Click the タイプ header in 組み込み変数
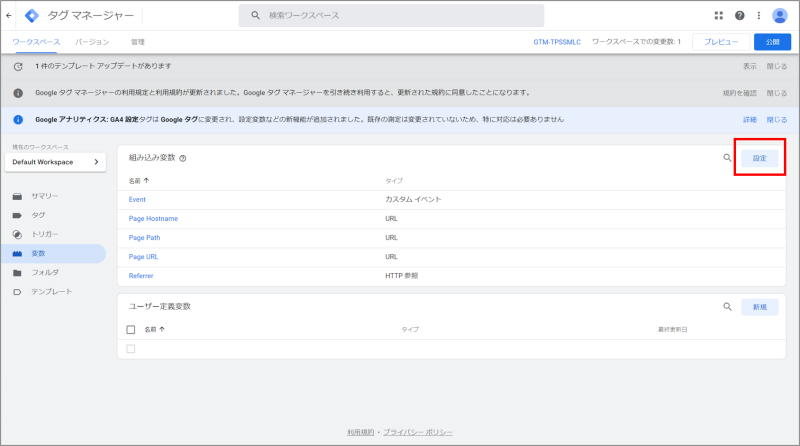The image size is (800, 446). 394,181
